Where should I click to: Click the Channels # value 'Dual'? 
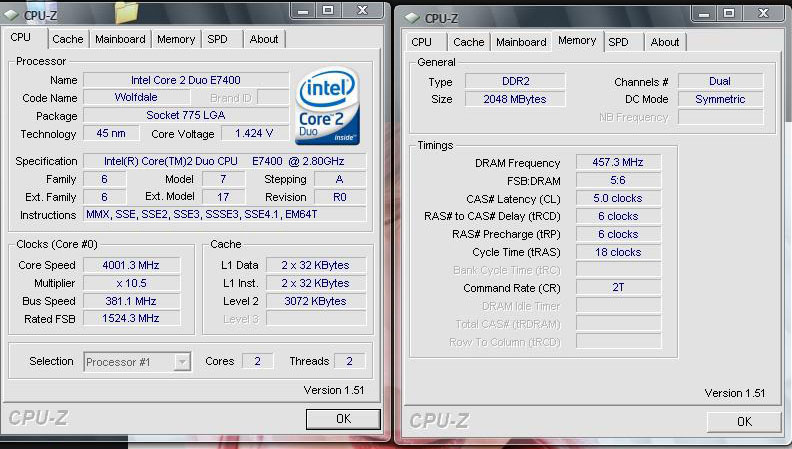click(x=720, y=81)
